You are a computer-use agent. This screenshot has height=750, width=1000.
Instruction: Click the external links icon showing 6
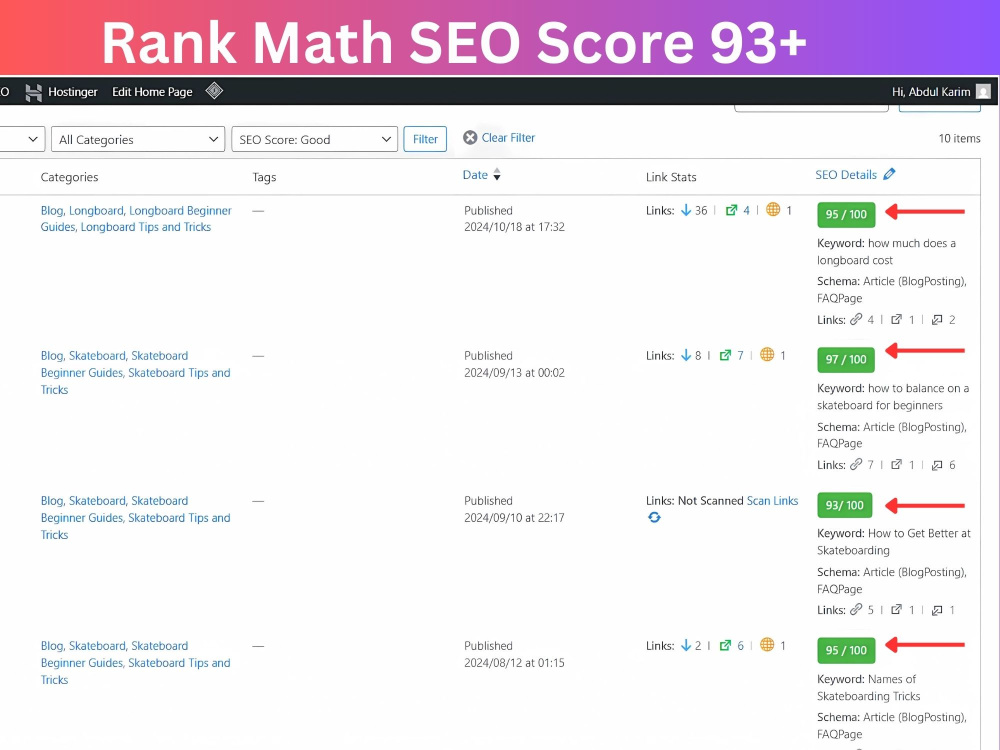click(x=725, y=645)
